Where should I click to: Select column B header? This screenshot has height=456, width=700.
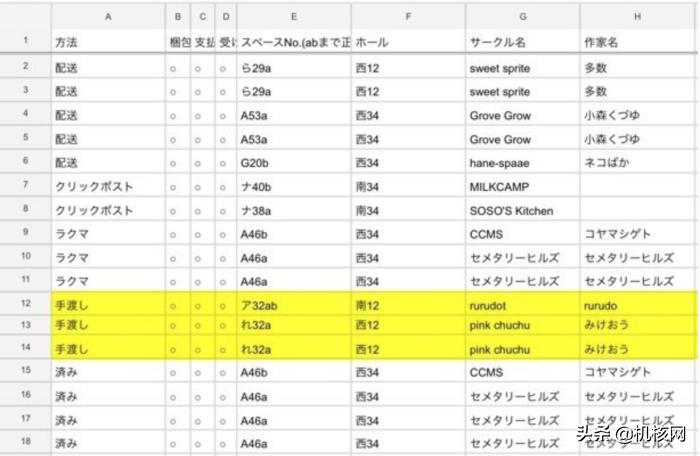[x=178, y=17]
